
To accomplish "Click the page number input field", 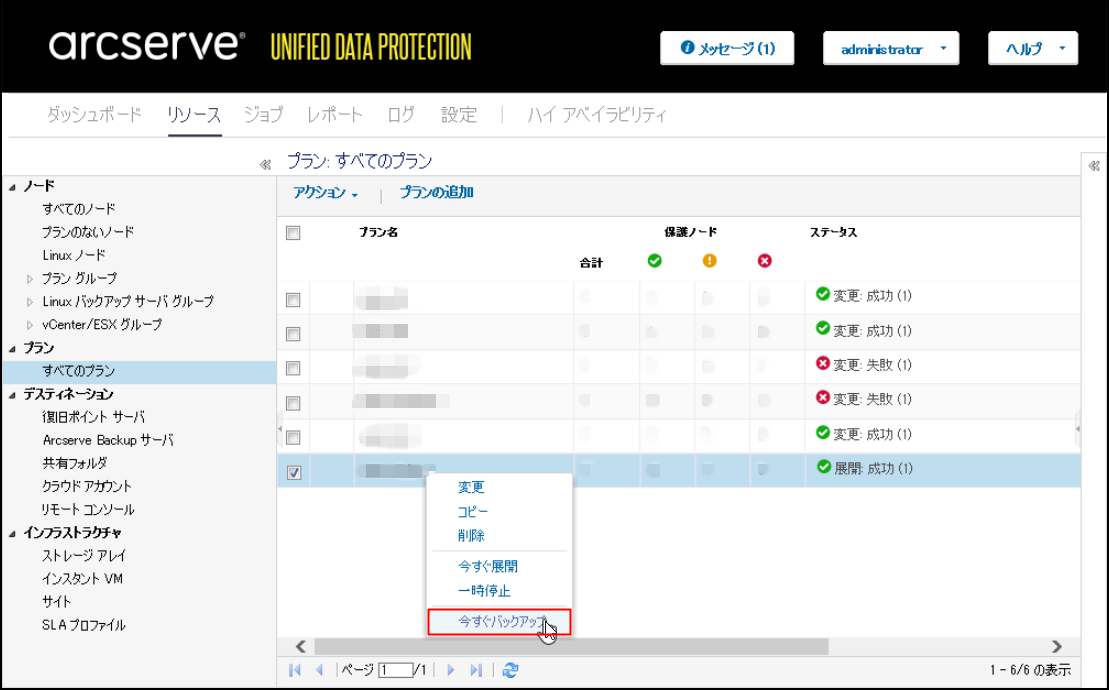I will (x=395, y=669).
